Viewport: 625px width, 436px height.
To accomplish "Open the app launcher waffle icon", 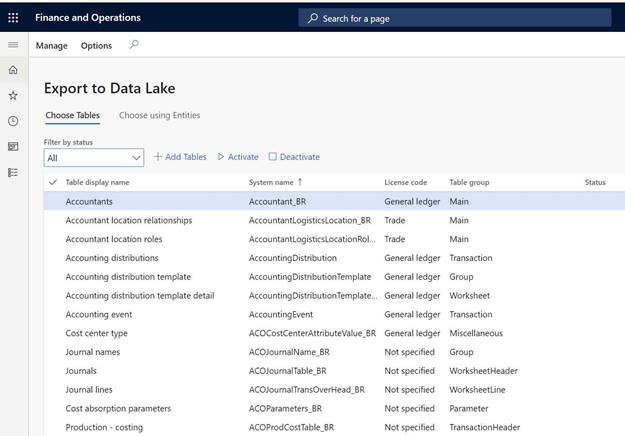I will tap(13, 18).
